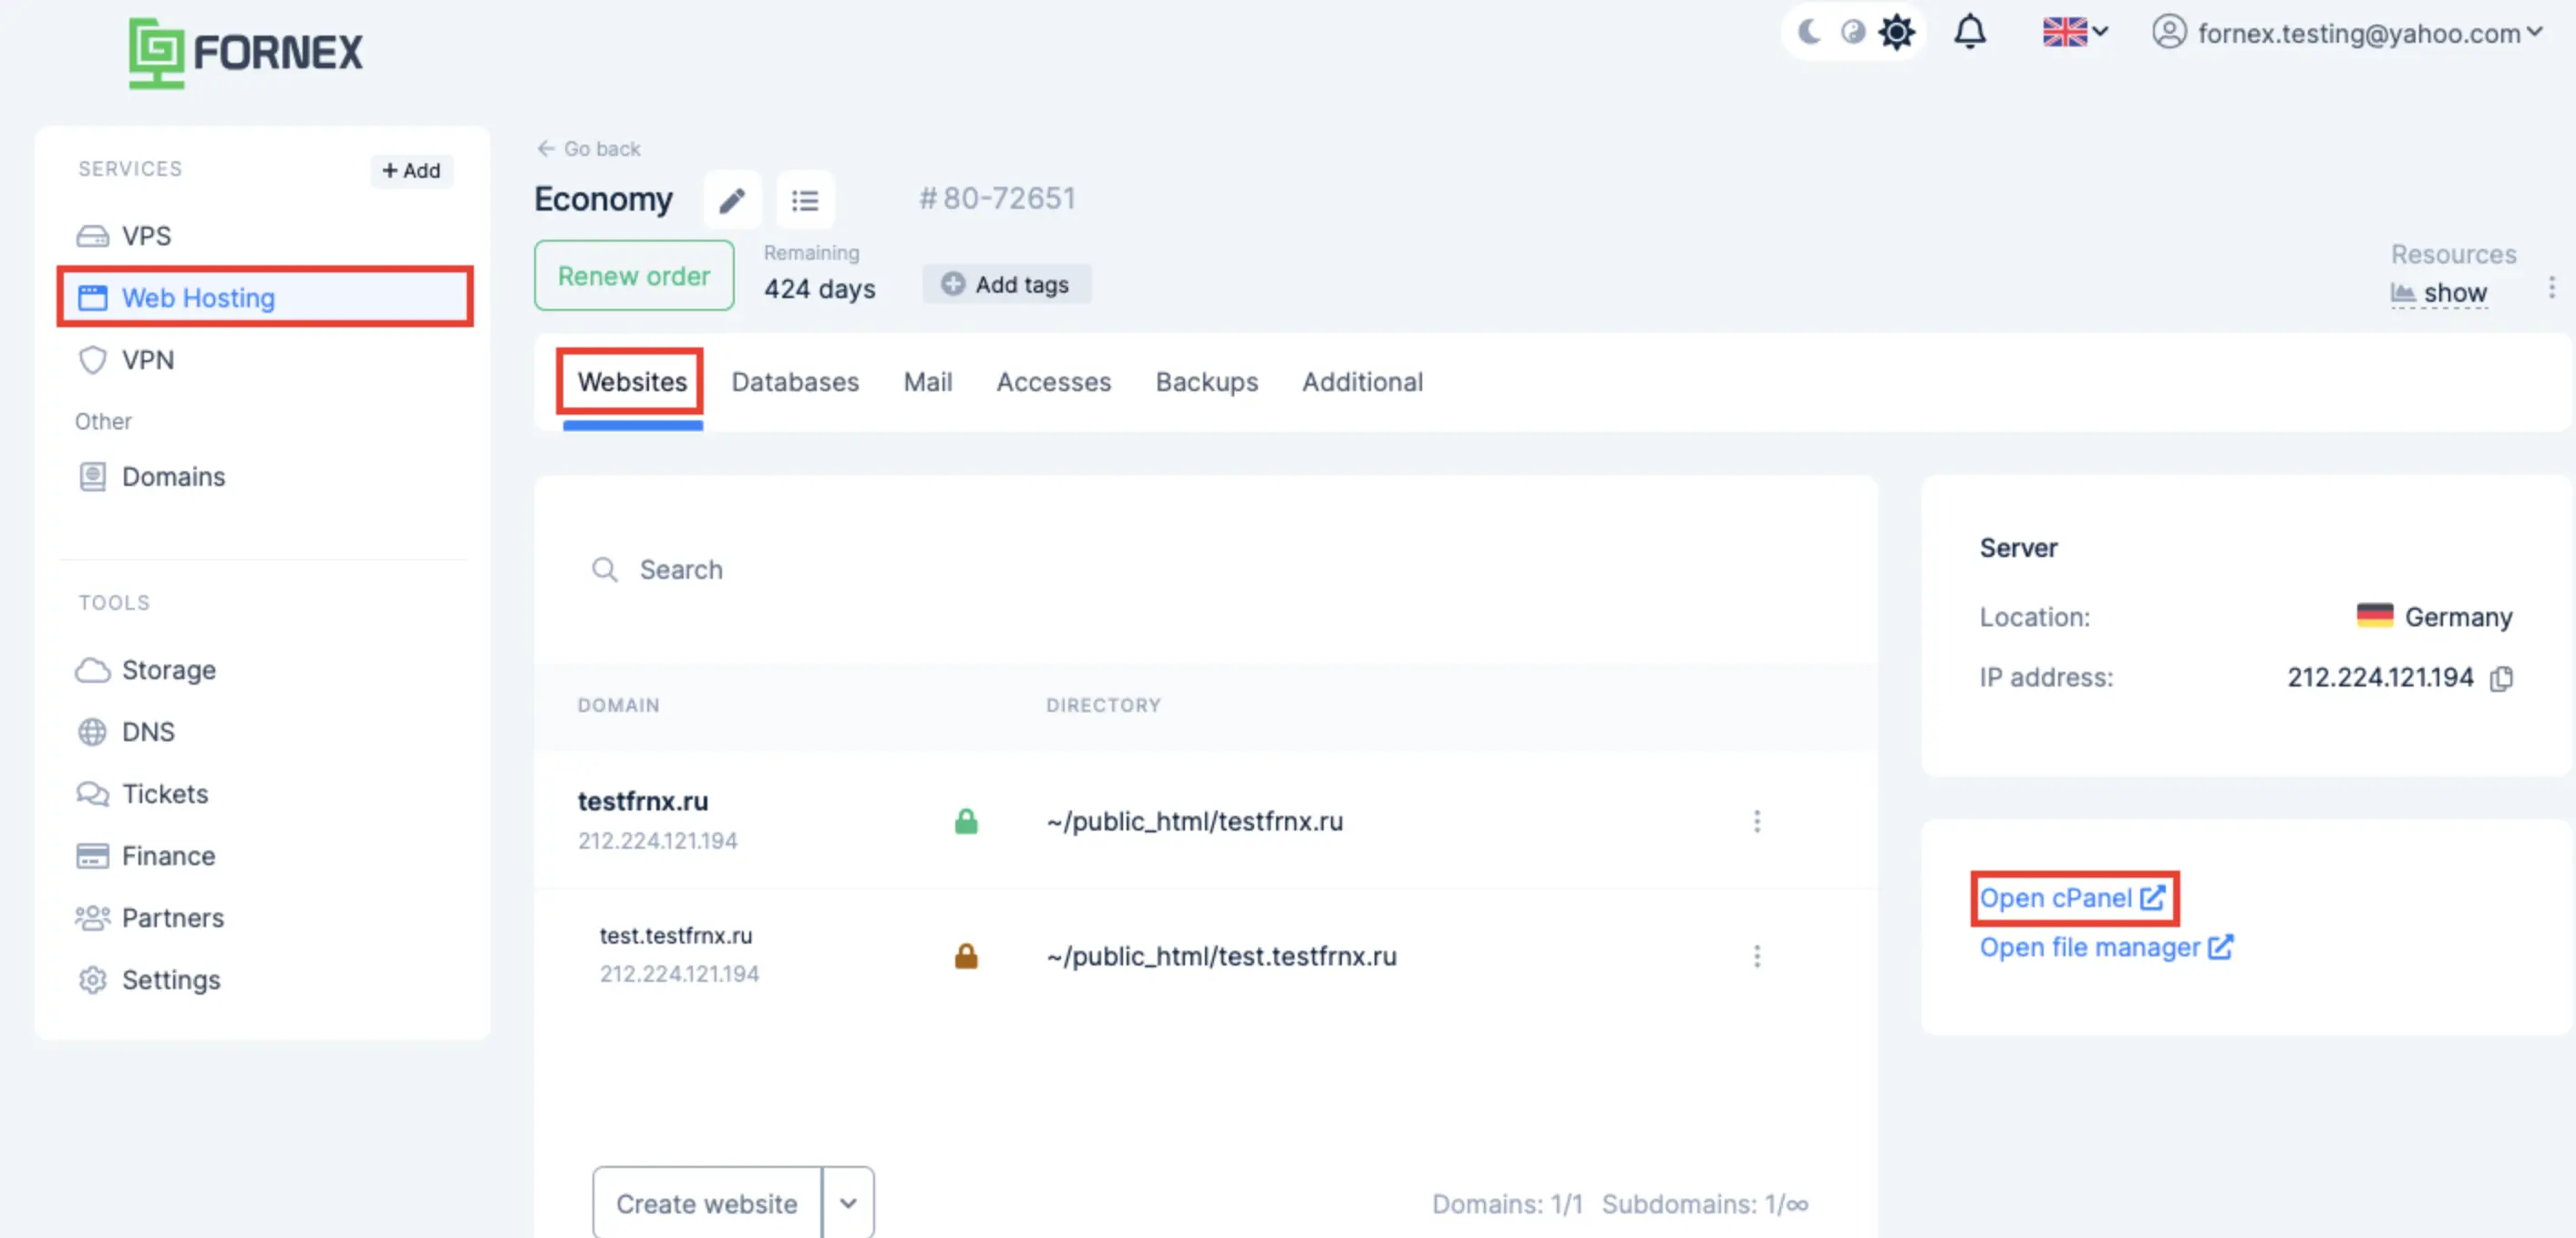2576x1238 pixels.
Task: Click the search magnifier icon
Action: point(604,570)
